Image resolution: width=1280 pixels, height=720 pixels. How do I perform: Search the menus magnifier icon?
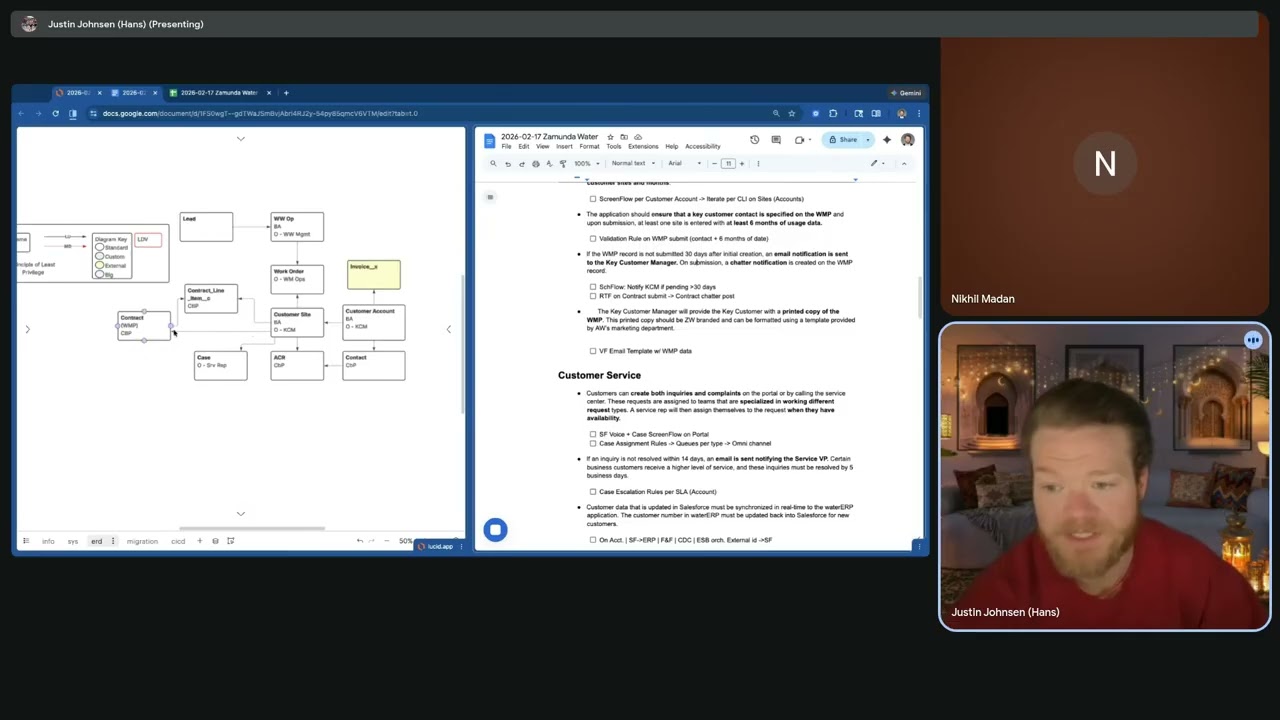click(493, 163)
